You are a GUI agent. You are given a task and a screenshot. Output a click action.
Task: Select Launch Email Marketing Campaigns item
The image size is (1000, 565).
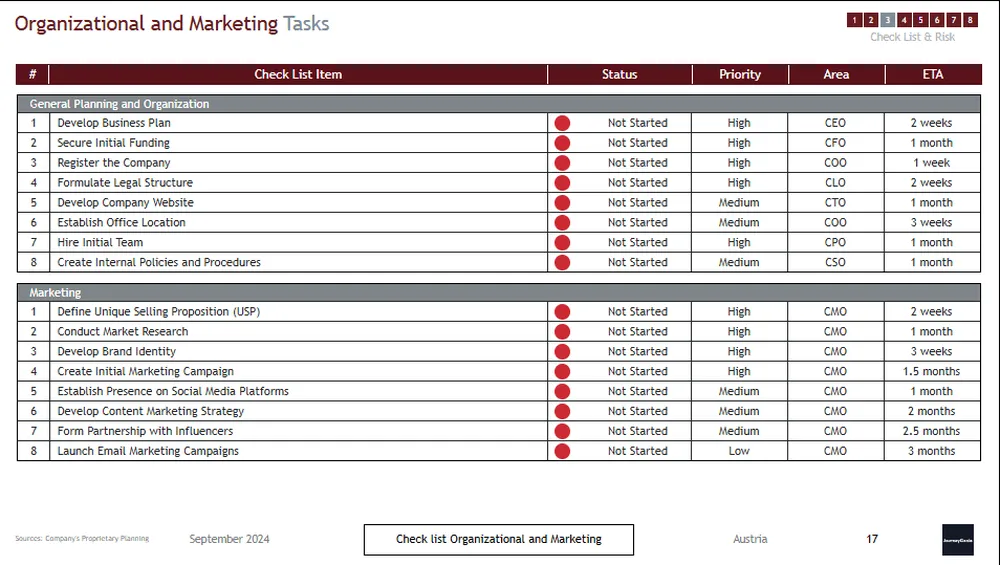tap(148, 451)
